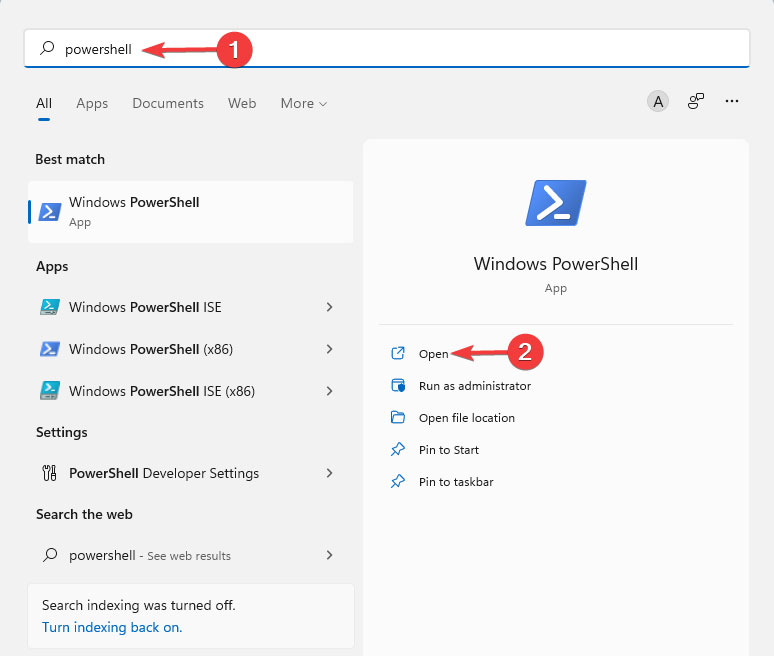Screen dimensions: 774x656
Task: Expand Windows PowerShell (x86) chevron
Action: pyautogui.click(x=329, y=349)
